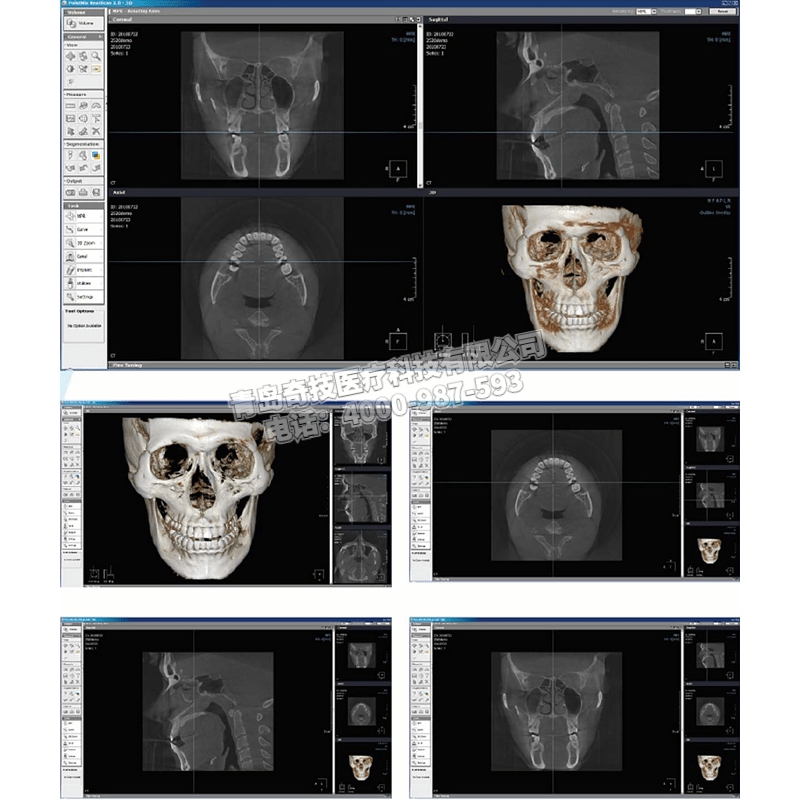Open the Canal task
Screen dimensions: 800x800
[83, 257]
